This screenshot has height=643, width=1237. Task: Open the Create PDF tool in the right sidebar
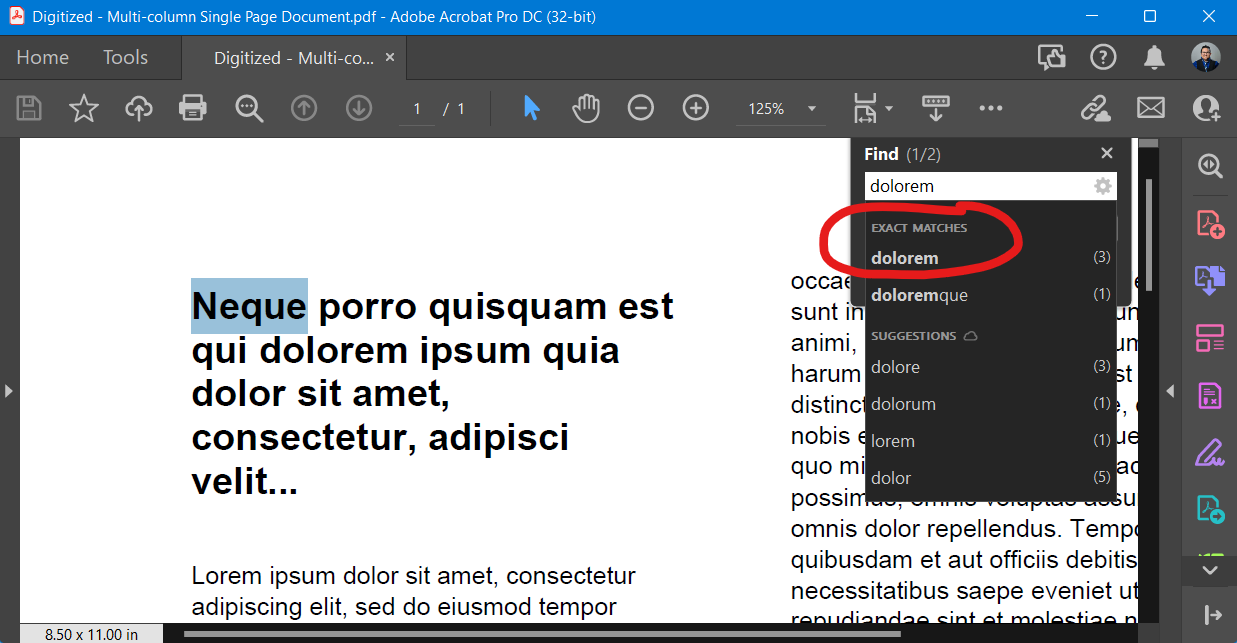1210,224
